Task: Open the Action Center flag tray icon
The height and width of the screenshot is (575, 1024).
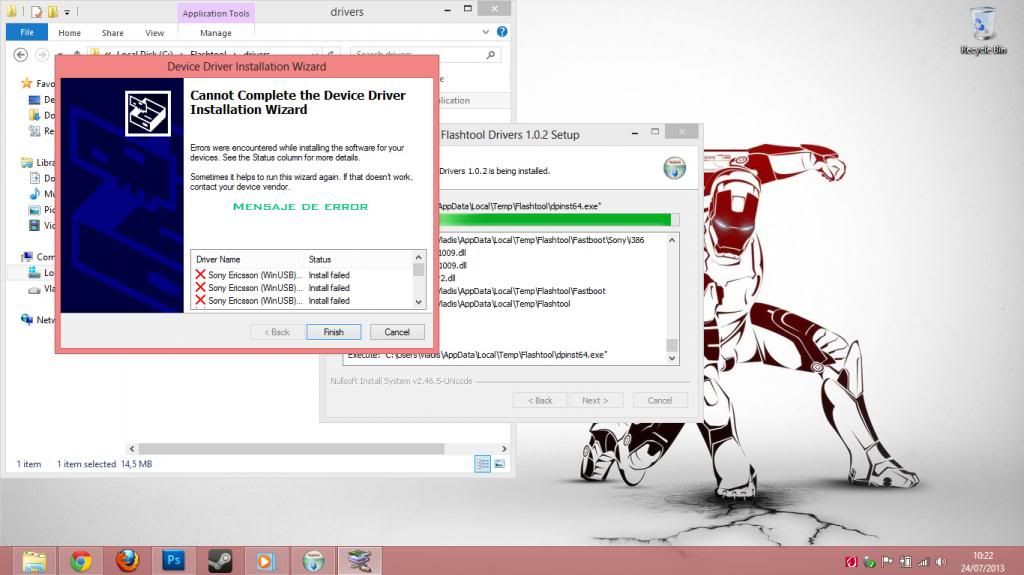Action: click(x=887, y=562)
